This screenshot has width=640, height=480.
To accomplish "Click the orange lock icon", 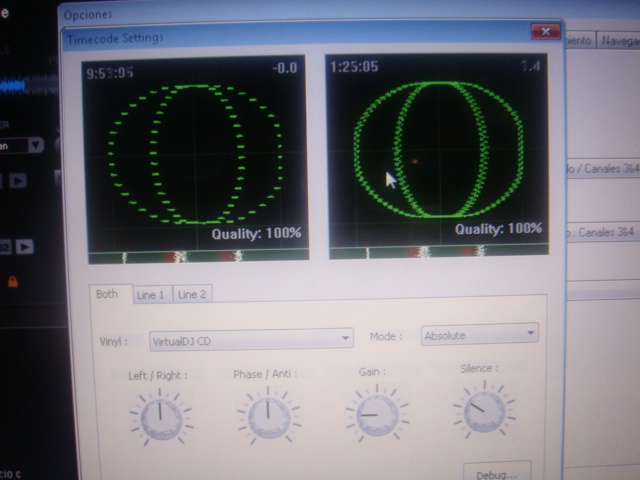I will [13, 282].
